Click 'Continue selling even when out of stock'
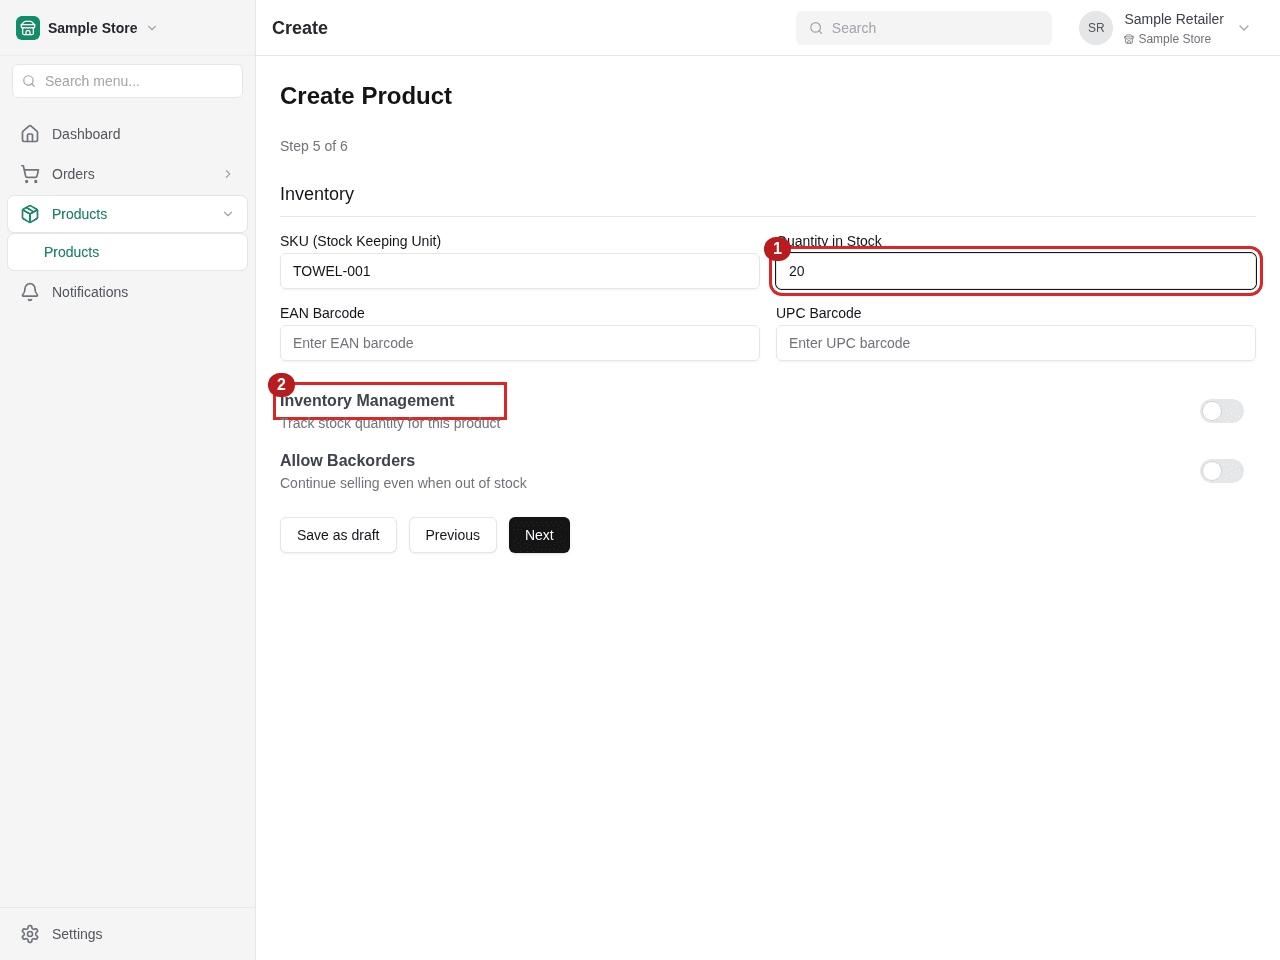Screen dimensions: 1280x960 pyautogui.click(x=403, y=483)
